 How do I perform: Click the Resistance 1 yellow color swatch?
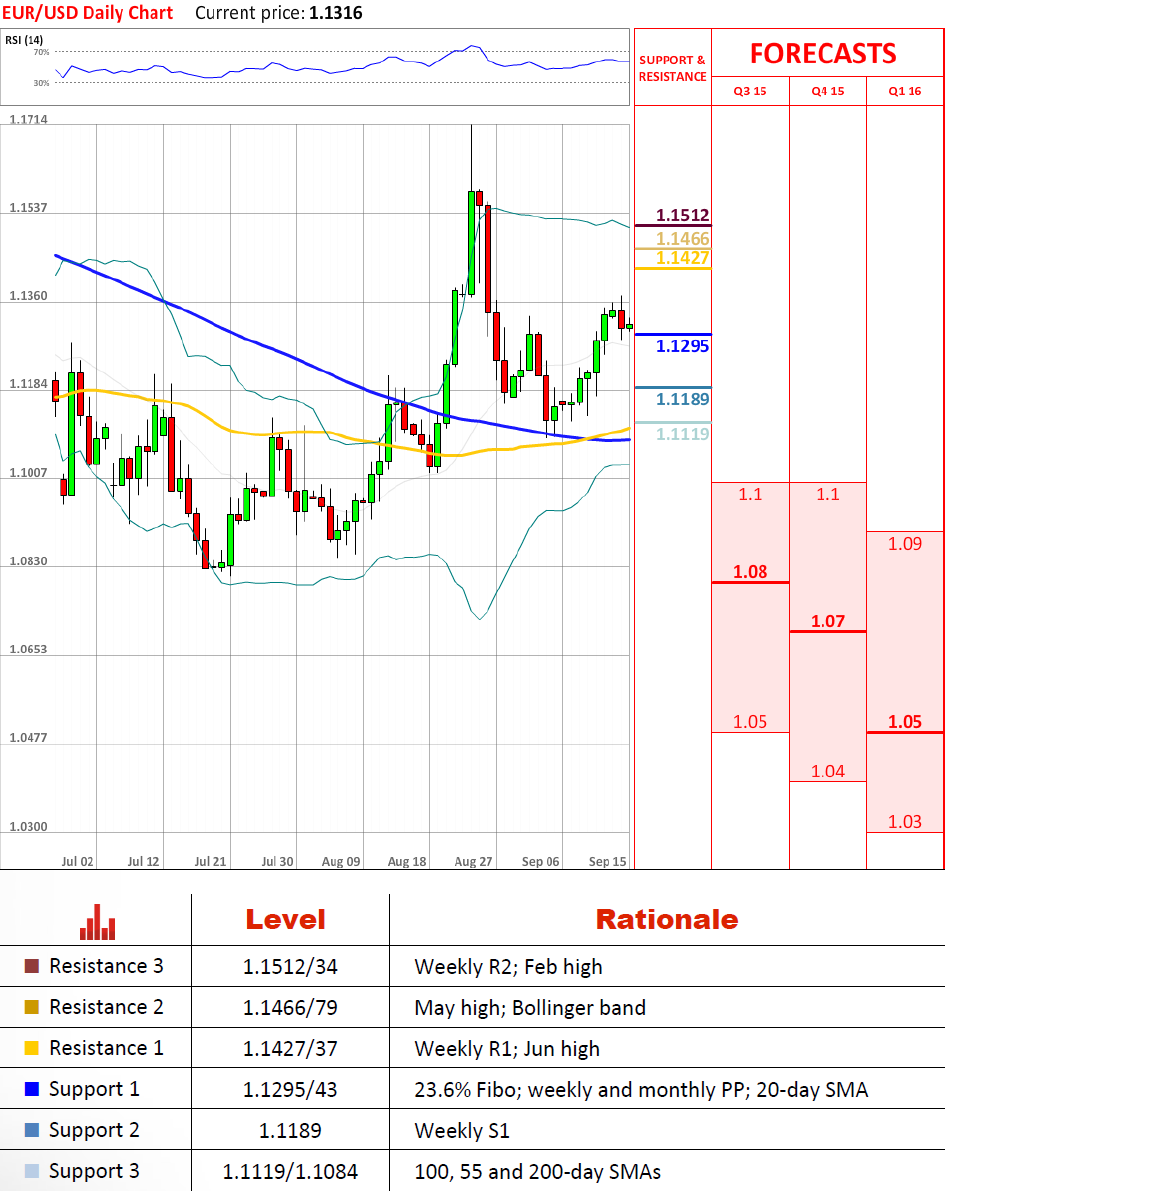[x=32, y=1048]
